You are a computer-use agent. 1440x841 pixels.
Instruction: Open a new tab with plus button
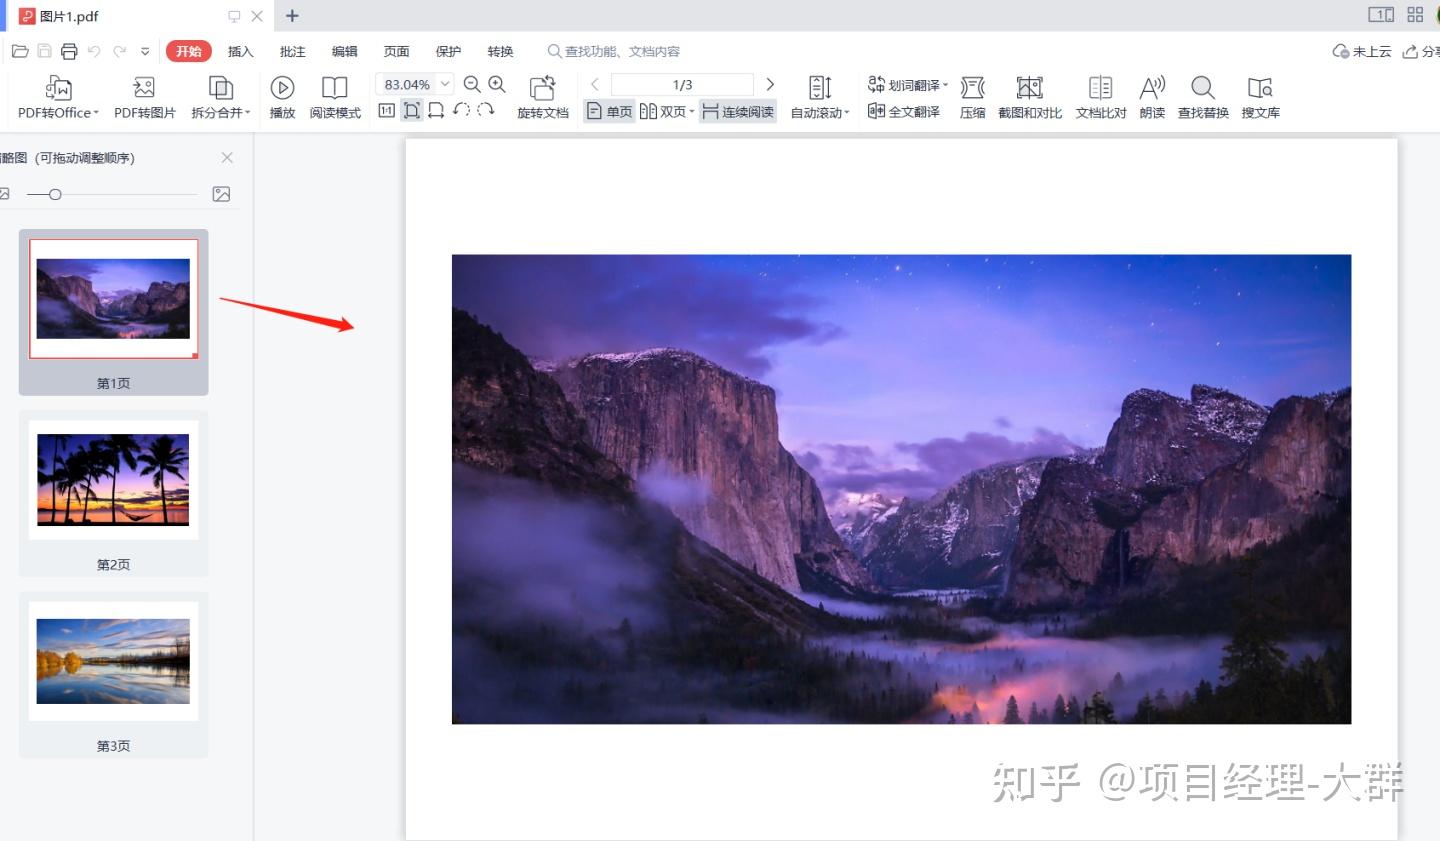coord(292,15)
